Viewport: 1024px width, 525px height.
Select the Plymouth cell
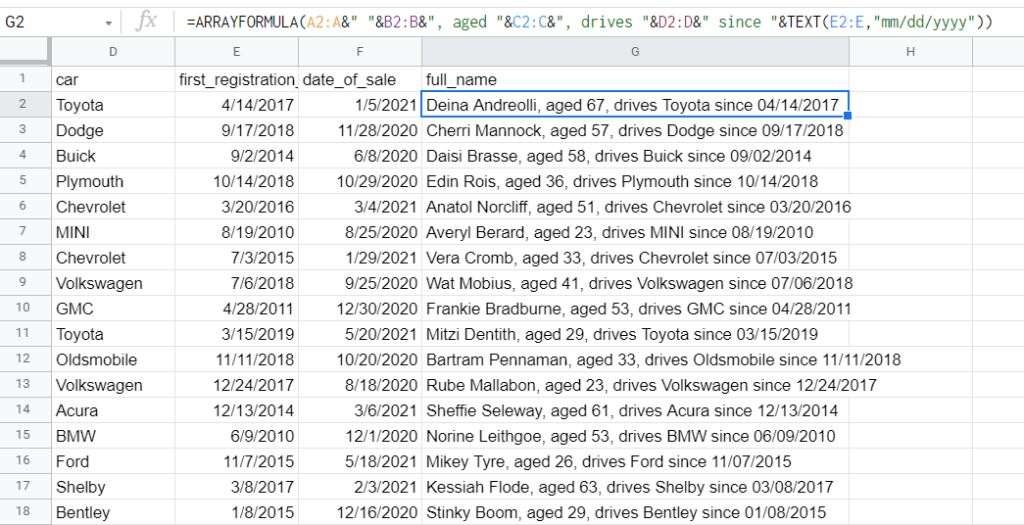[x=113, y=181]
